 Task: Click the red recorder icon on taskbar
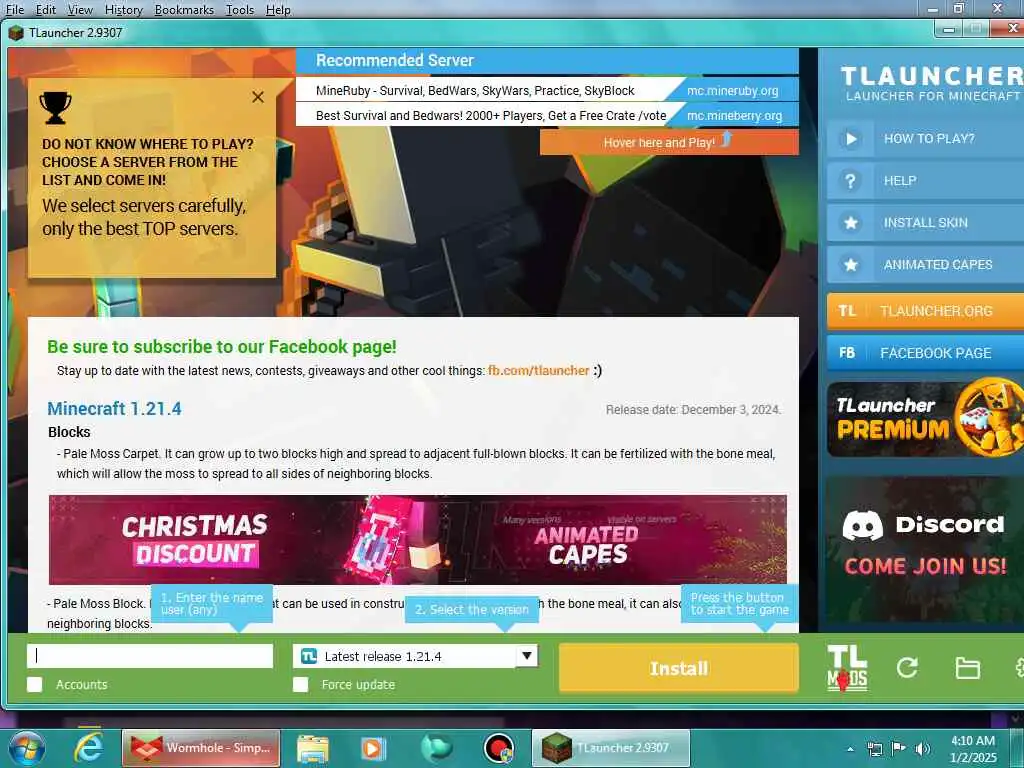click(x=499, y=748)
